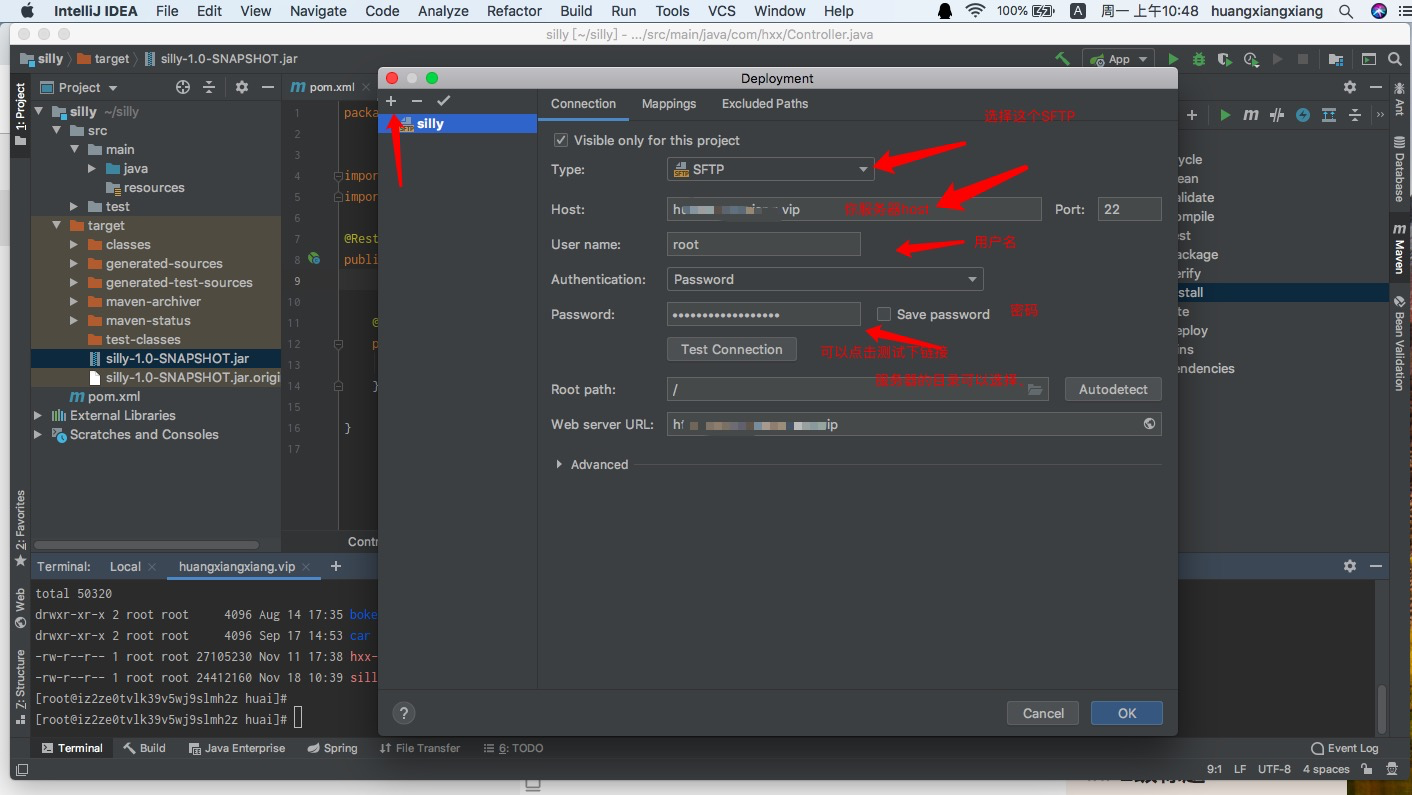The image size is (1412, 795).
Task: Mark server as default with checkmark icon
Action: (444, 101)
